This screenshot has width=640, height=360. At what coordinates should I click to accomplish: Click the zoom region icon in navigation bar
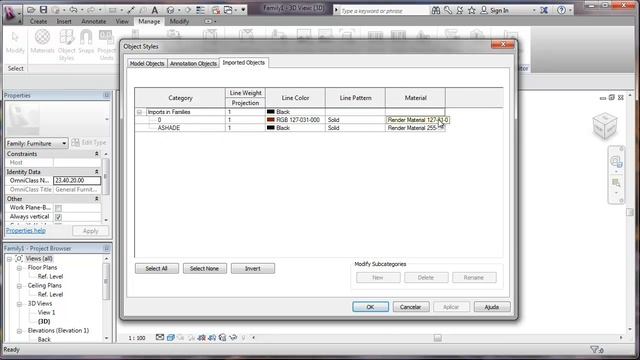click(x=616, y=182)
